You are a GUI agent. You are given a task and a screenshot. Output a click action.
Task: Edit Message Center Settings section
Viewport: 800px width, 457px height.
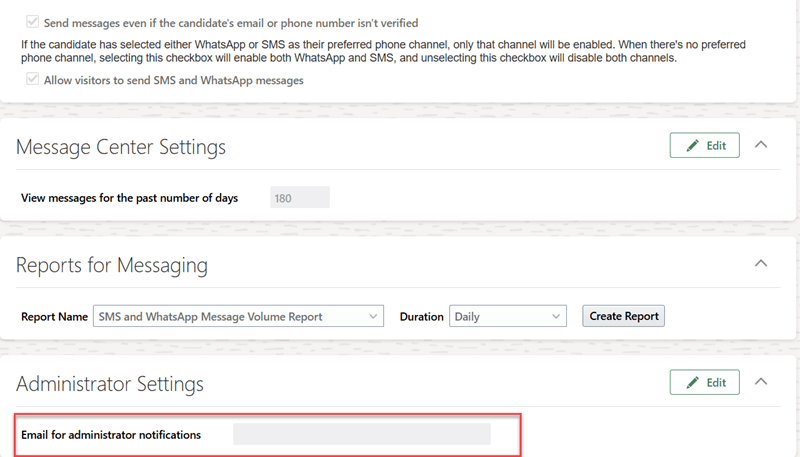705,145
